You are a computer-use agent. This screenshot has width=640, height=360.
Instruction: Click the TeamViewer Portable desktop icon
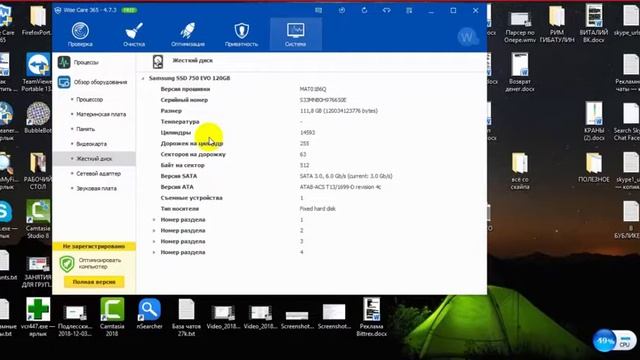37,72
